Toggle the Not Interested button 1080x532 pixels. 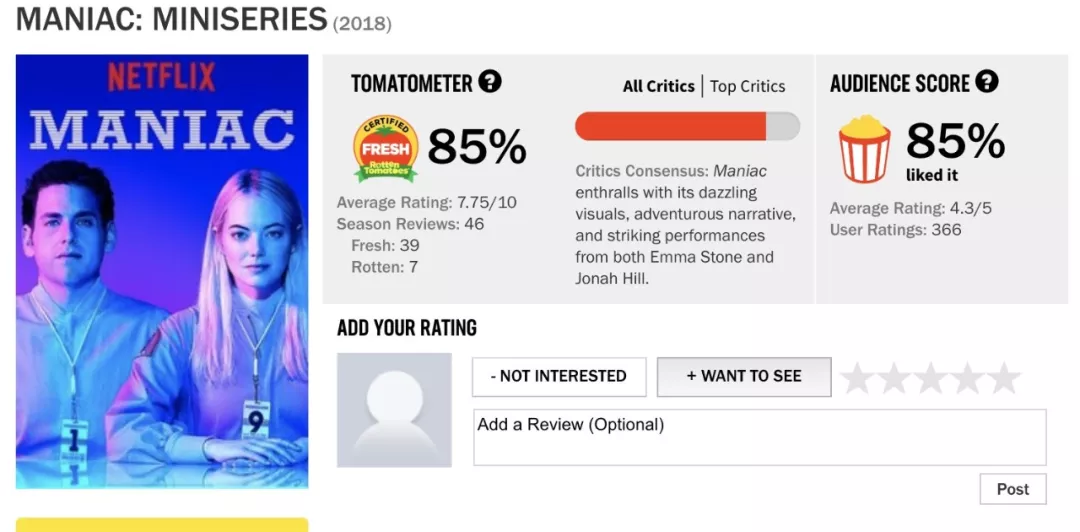tap(559, 377)
